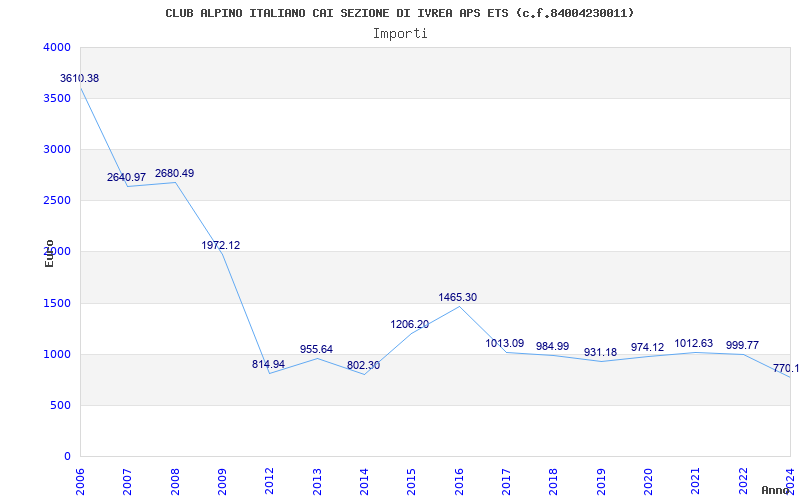
Task: Click the x-axis year 2012
Action: tap(269, 481)
